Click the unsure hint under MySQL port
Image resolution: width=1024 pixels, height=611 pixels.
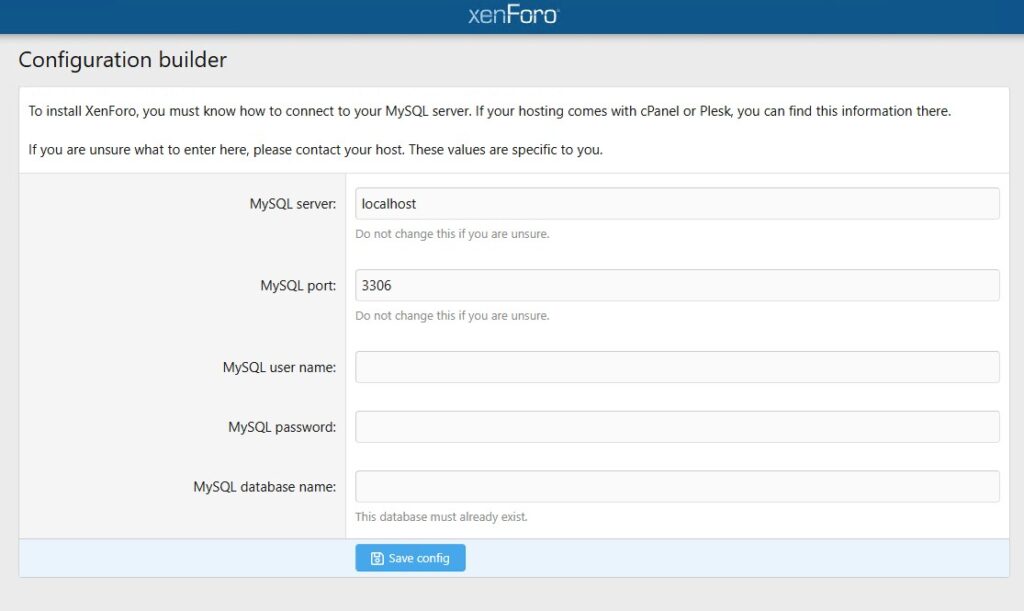tap(452, 316)
